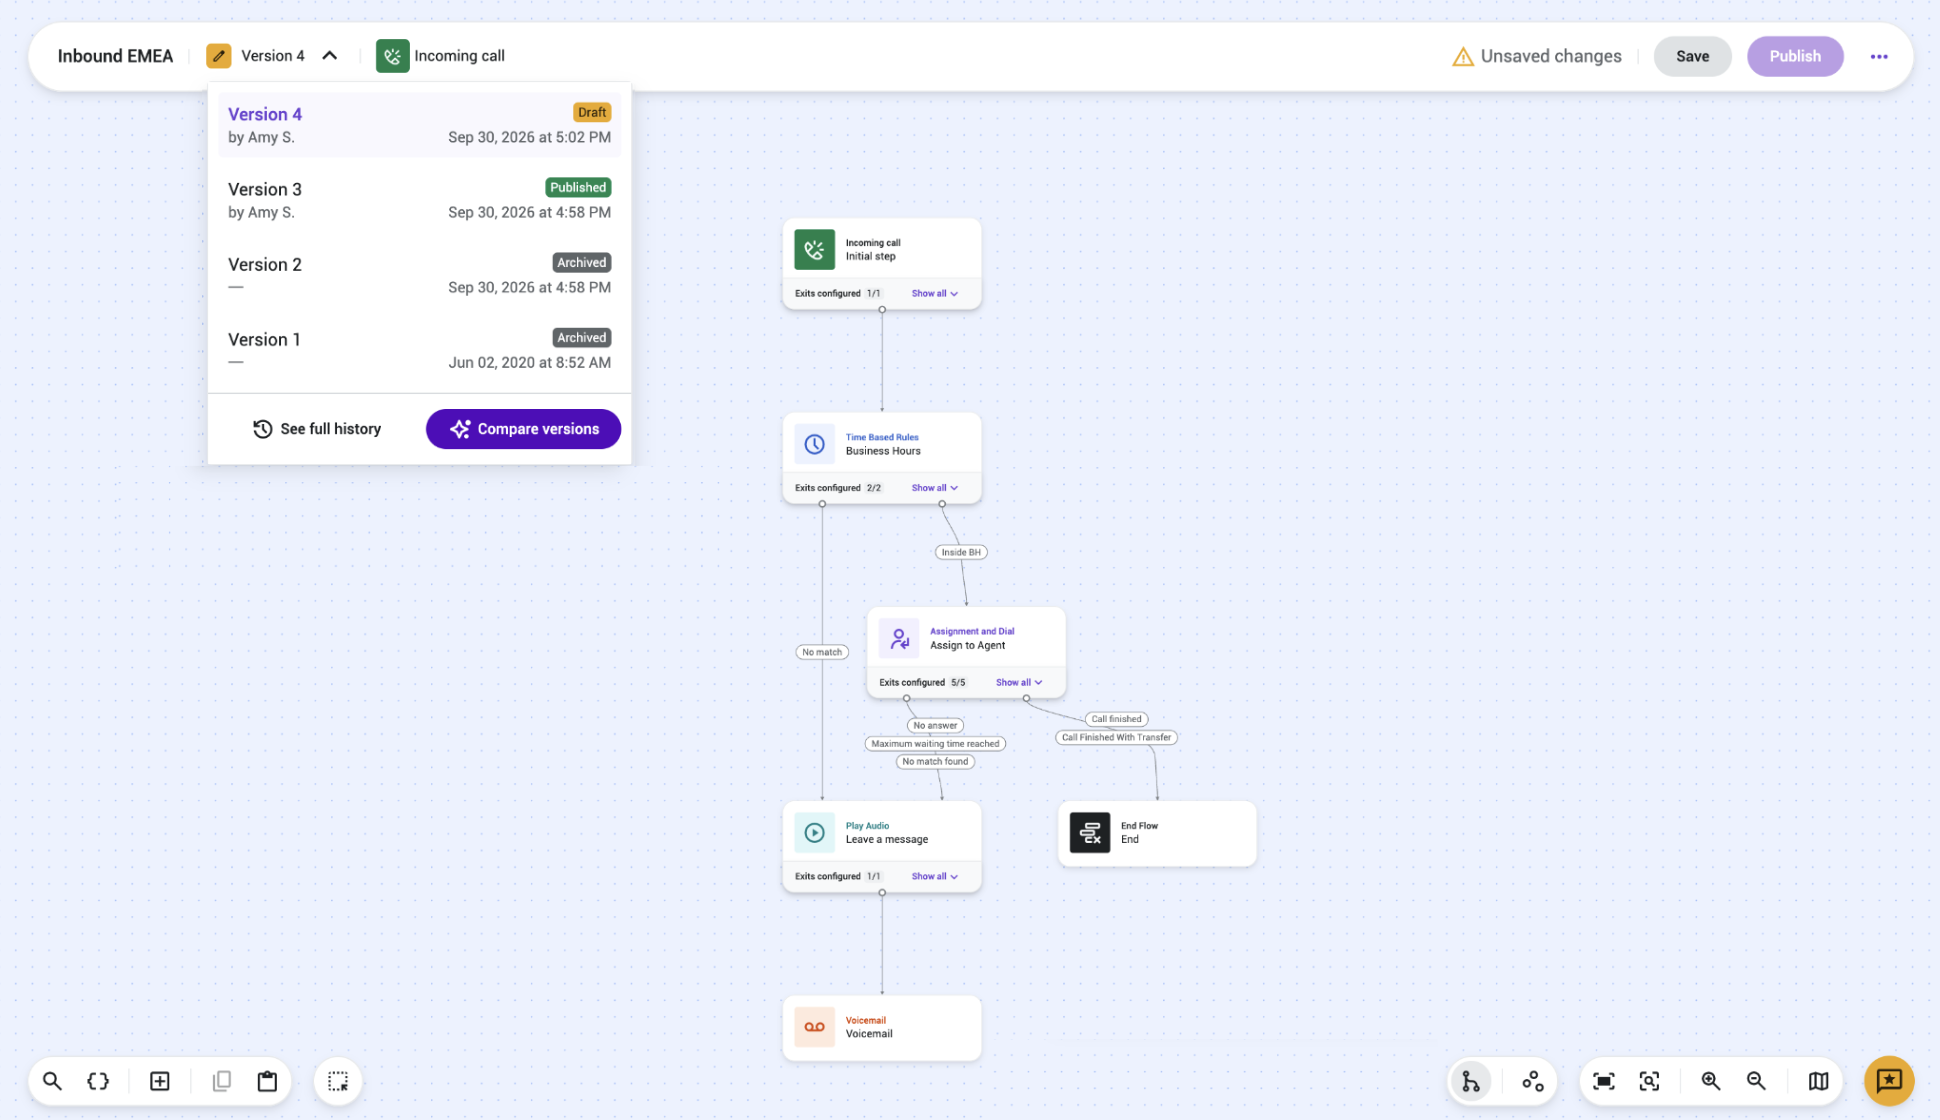Open See full history link
Image resolution: width=1940 pixels, height=1120 pixels.
click(x=316, y=429)
